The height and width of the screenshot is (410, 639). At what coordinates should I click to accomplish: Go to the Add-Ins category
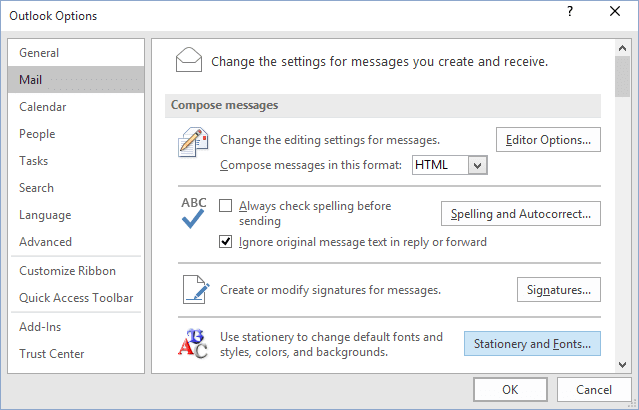point(76,327)
